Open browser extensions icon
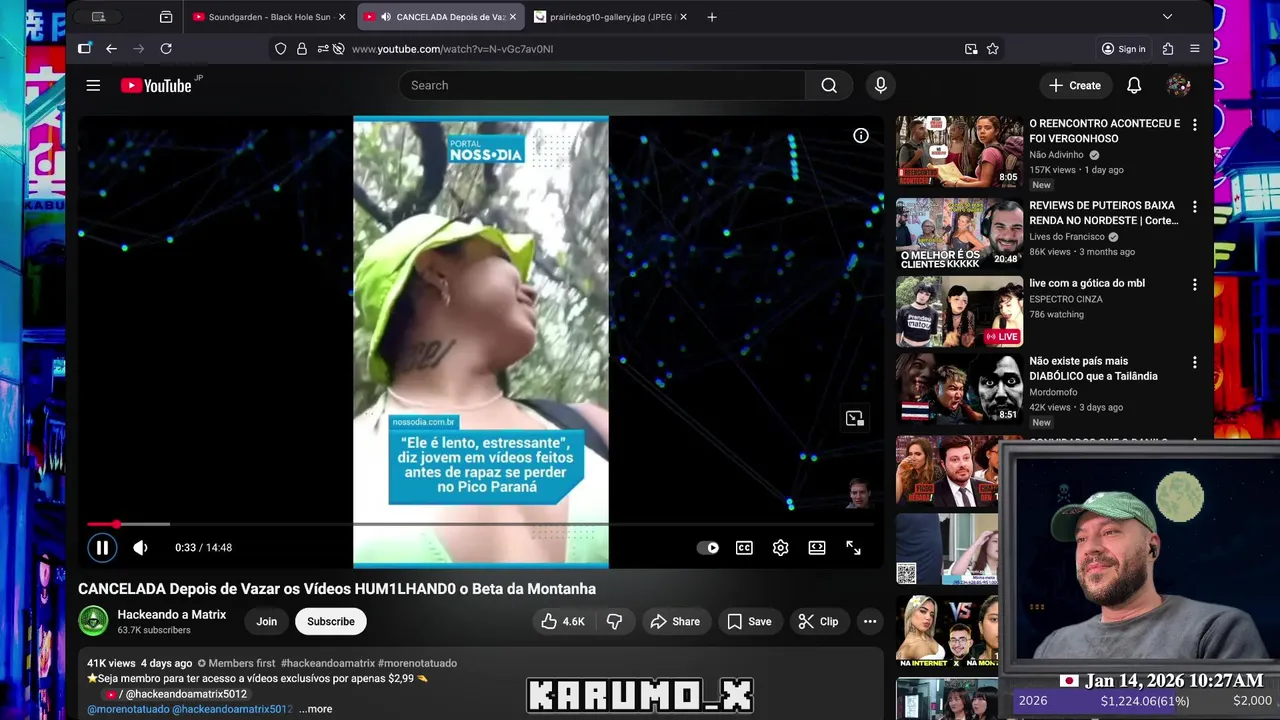This screenshot has width=1280, height=720. (1168, 48)
